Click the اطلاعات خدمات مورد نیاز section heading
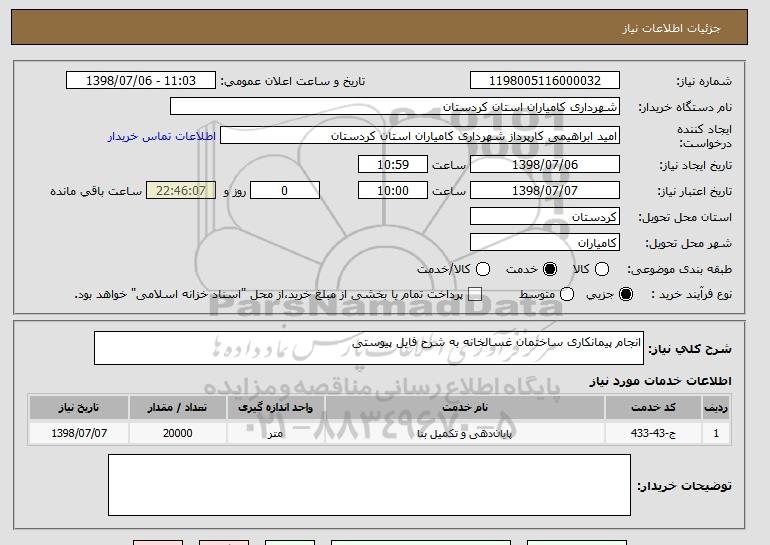This screenshot has width=770, height=545. tap(660, 381)
